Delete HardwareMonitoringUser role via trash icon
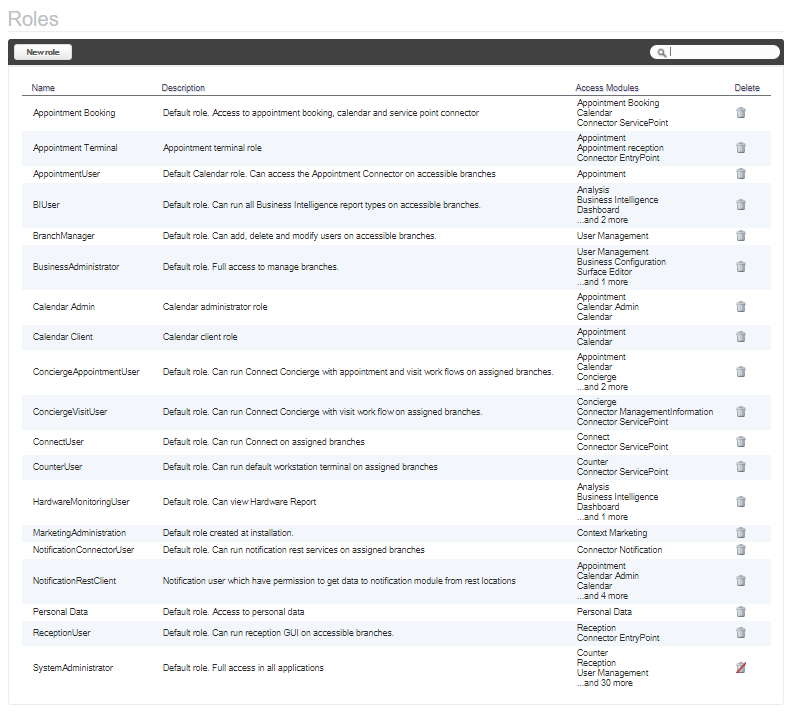791x712 pixels. pyautogui.click(x=741, y=502)
